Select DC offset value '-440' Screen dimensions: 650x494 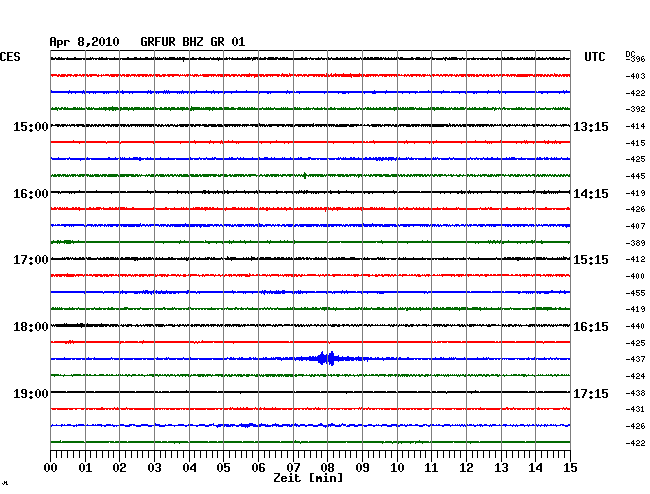coord(635,326)
